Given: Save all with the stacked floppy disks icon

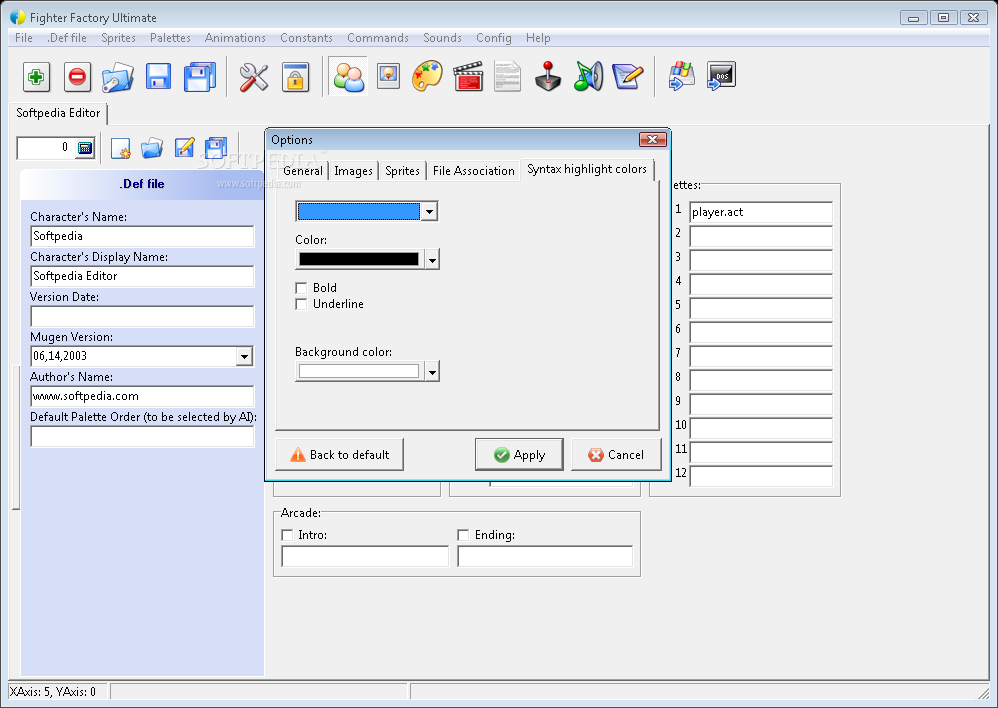Looking at the screenshot, I should 200,77.
